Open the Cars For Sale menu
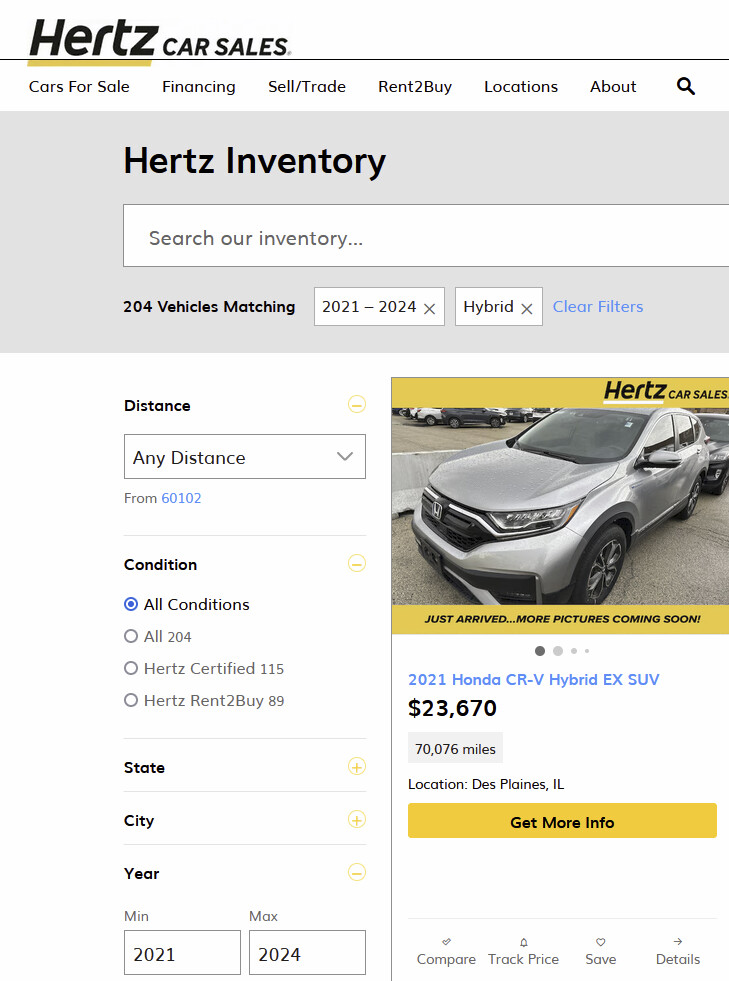This screenshot has height=981, width=729. pyautogui.click(x=79, y=86)
